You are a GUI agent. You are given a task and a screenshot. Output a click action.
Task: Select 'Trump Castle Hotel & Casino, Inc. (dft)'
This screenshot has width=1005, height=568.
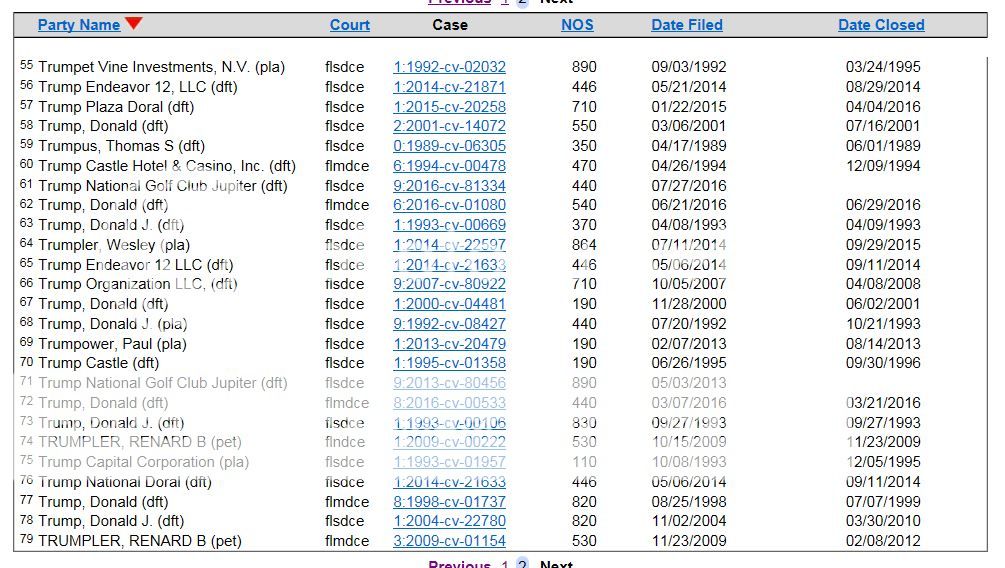[167, 165]
